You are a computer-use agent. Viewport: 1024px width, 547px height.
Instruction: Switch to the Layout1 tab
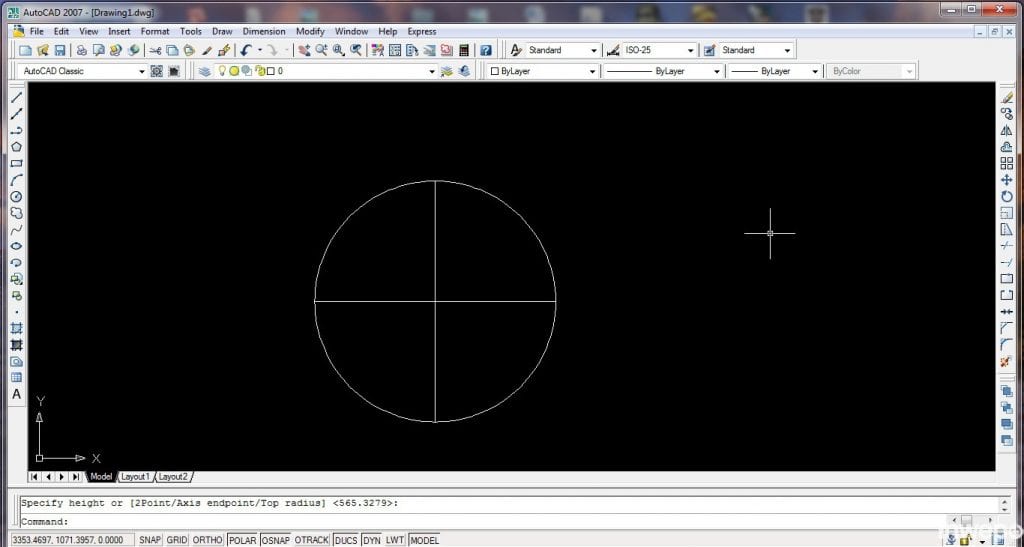136,476
